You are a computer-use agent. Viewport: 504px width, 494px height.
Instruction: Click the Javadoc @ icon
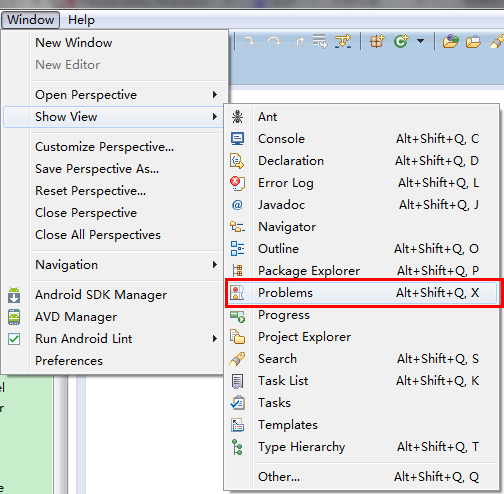click(x=237, y=205)
